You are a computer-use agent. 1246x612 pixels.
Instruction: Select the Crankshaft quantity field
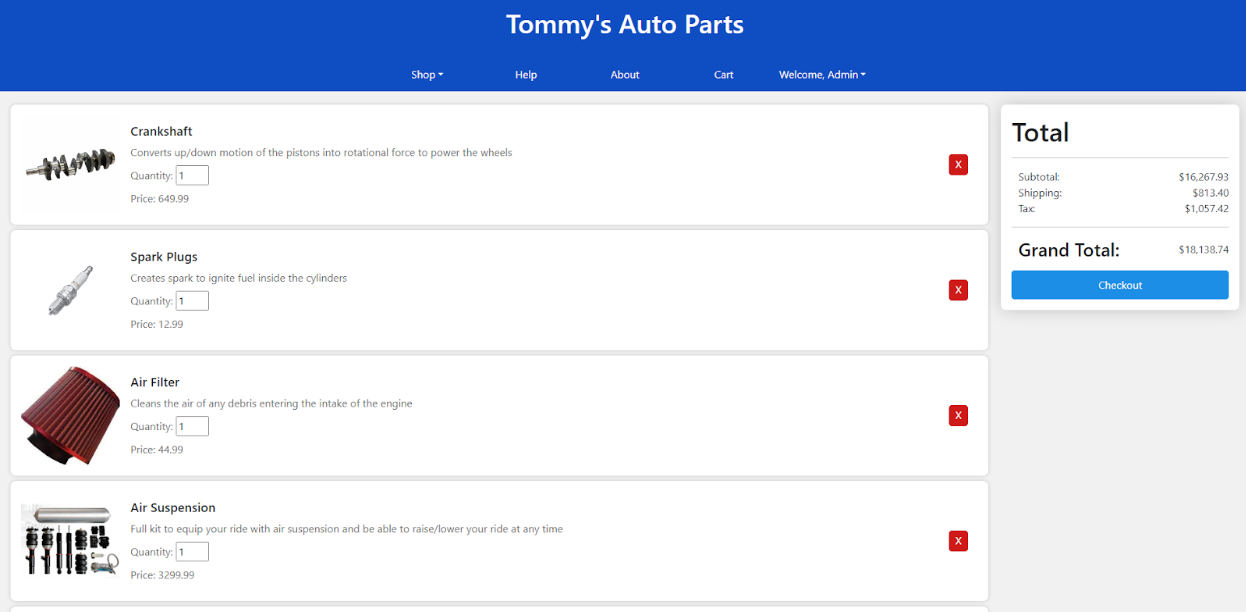click(x=192, y=175)
